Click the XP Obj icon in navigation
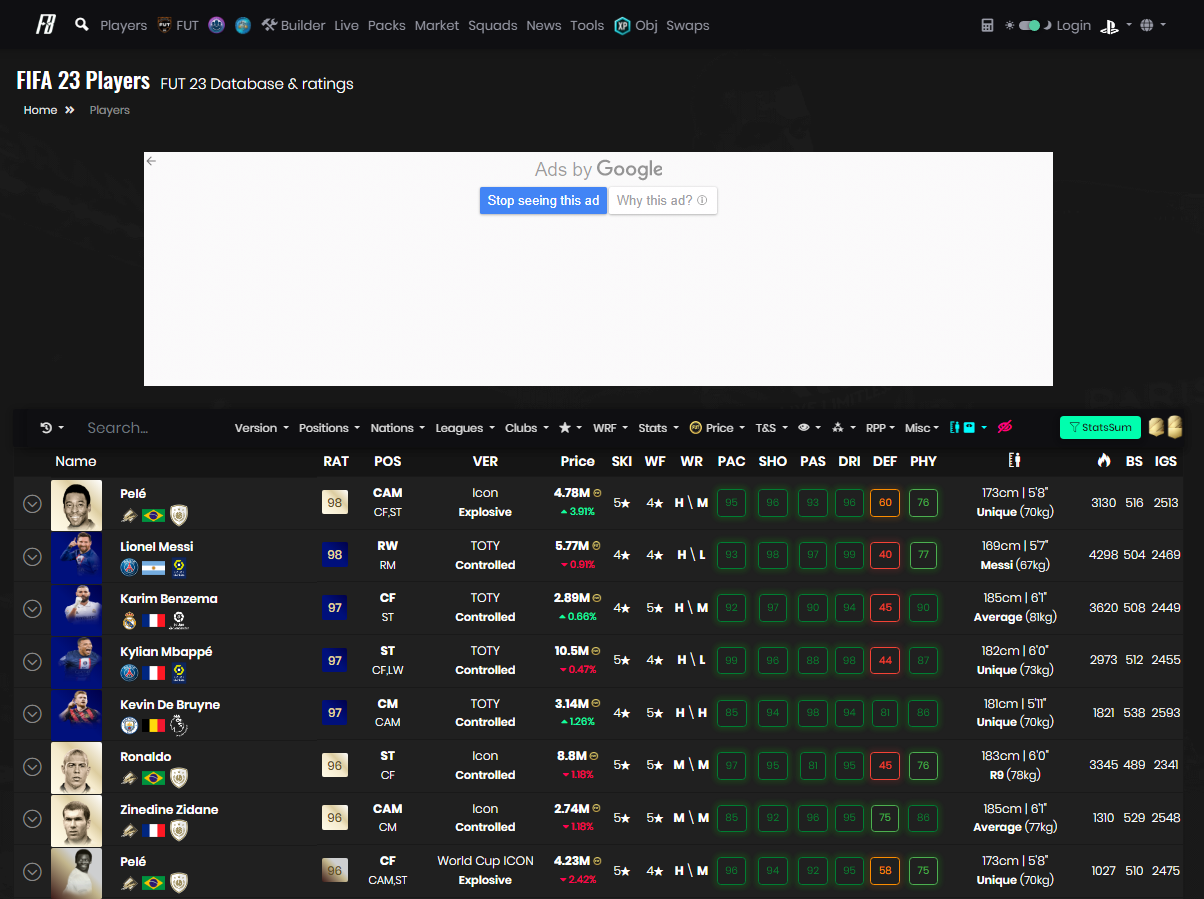 tap(623, 25)
